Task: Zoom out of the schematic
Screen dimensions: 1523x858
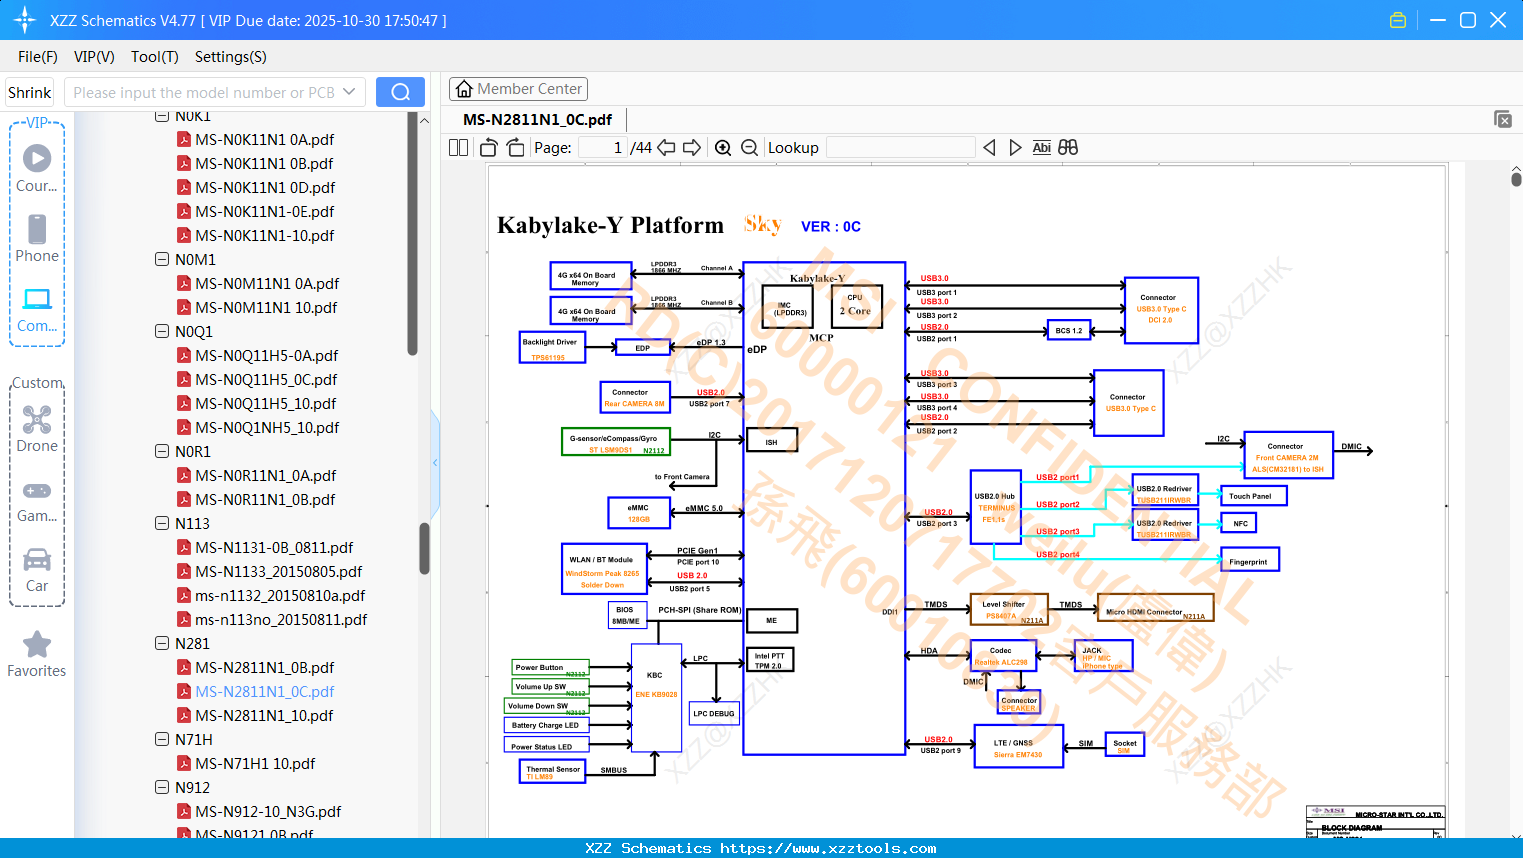Action: pyautogui.click(x=749, y=148)
